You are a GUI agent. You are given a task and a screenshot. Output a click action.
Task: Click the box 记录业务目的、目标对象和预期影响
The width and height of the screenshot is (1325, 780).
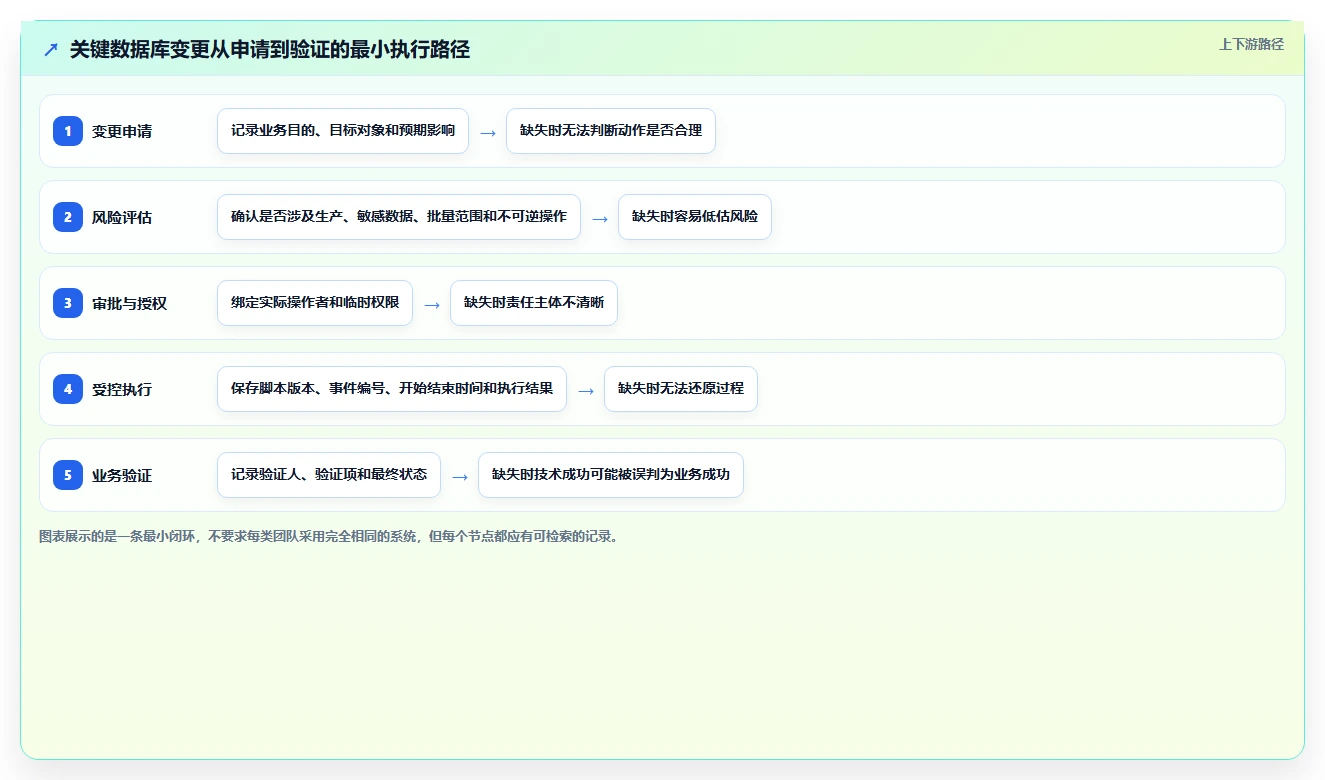tap(343, 131)
